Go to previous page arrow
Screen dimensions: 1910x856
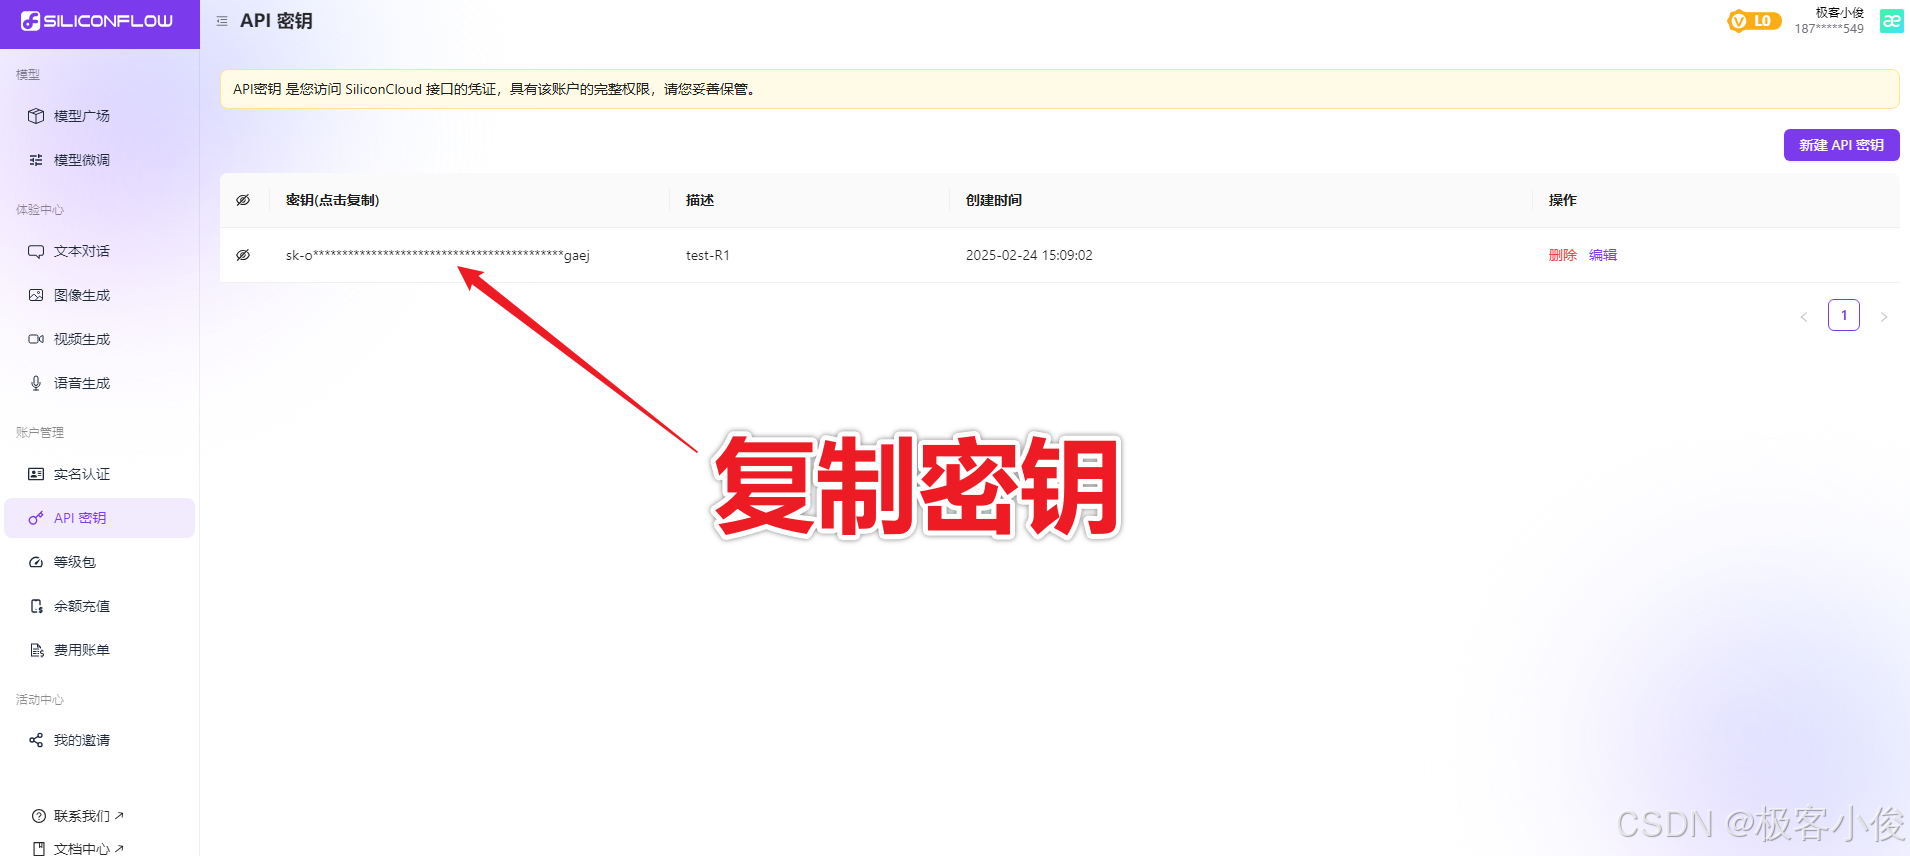coord(1804,316)
